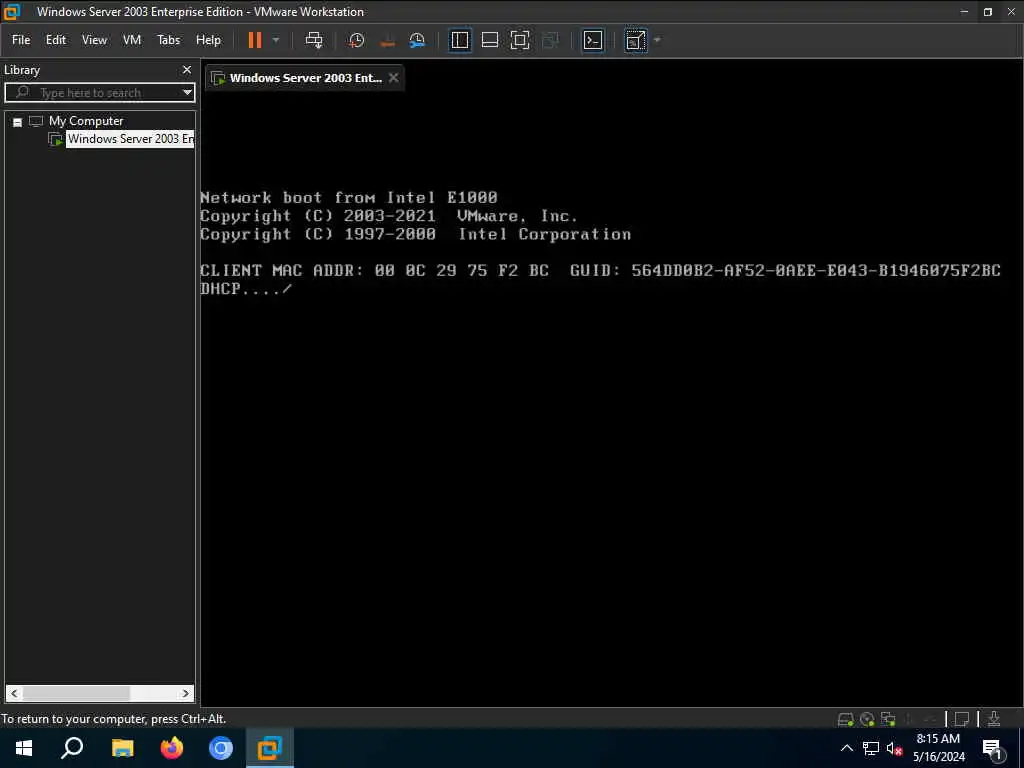The width and height of the screenshot is (1024, 768).
Task: Click the network adapter status icon
Action: pyautogui.click(x=888, y=720)
